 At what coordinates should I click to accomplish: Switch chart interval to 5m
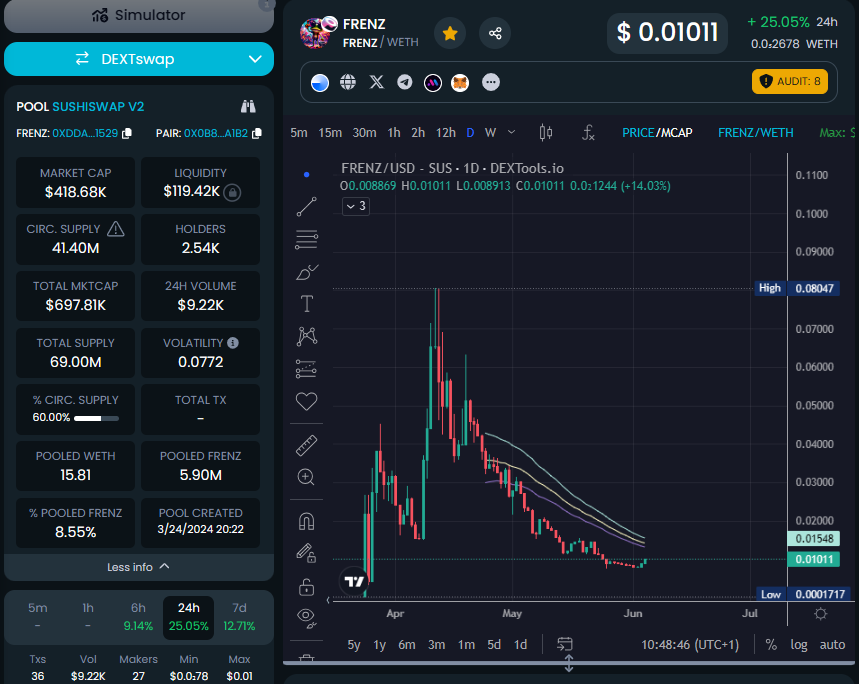(299, 133)
